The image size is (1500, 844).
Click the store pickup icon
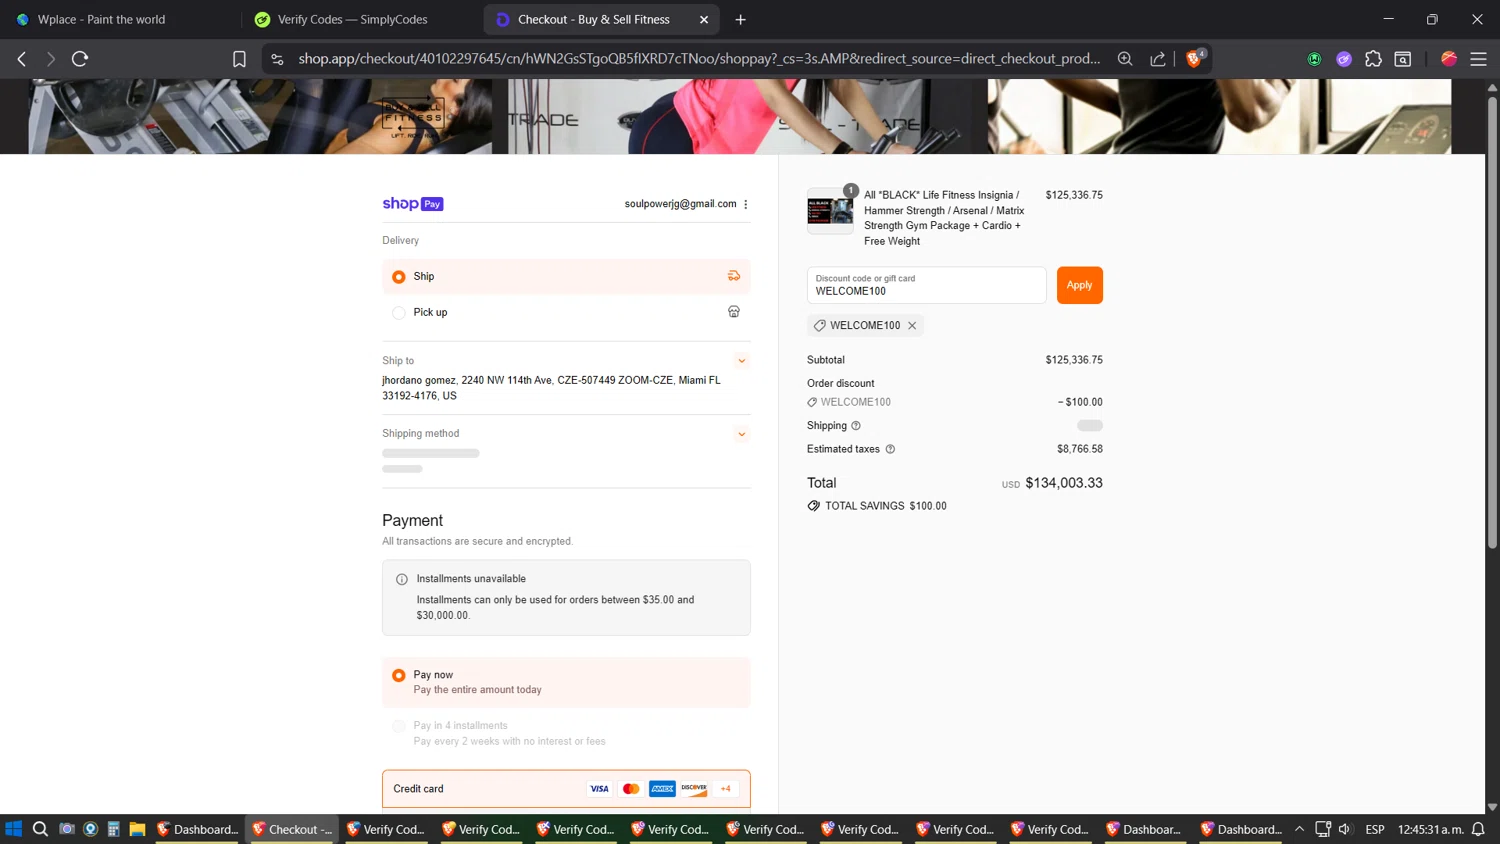tap(734, 312)
